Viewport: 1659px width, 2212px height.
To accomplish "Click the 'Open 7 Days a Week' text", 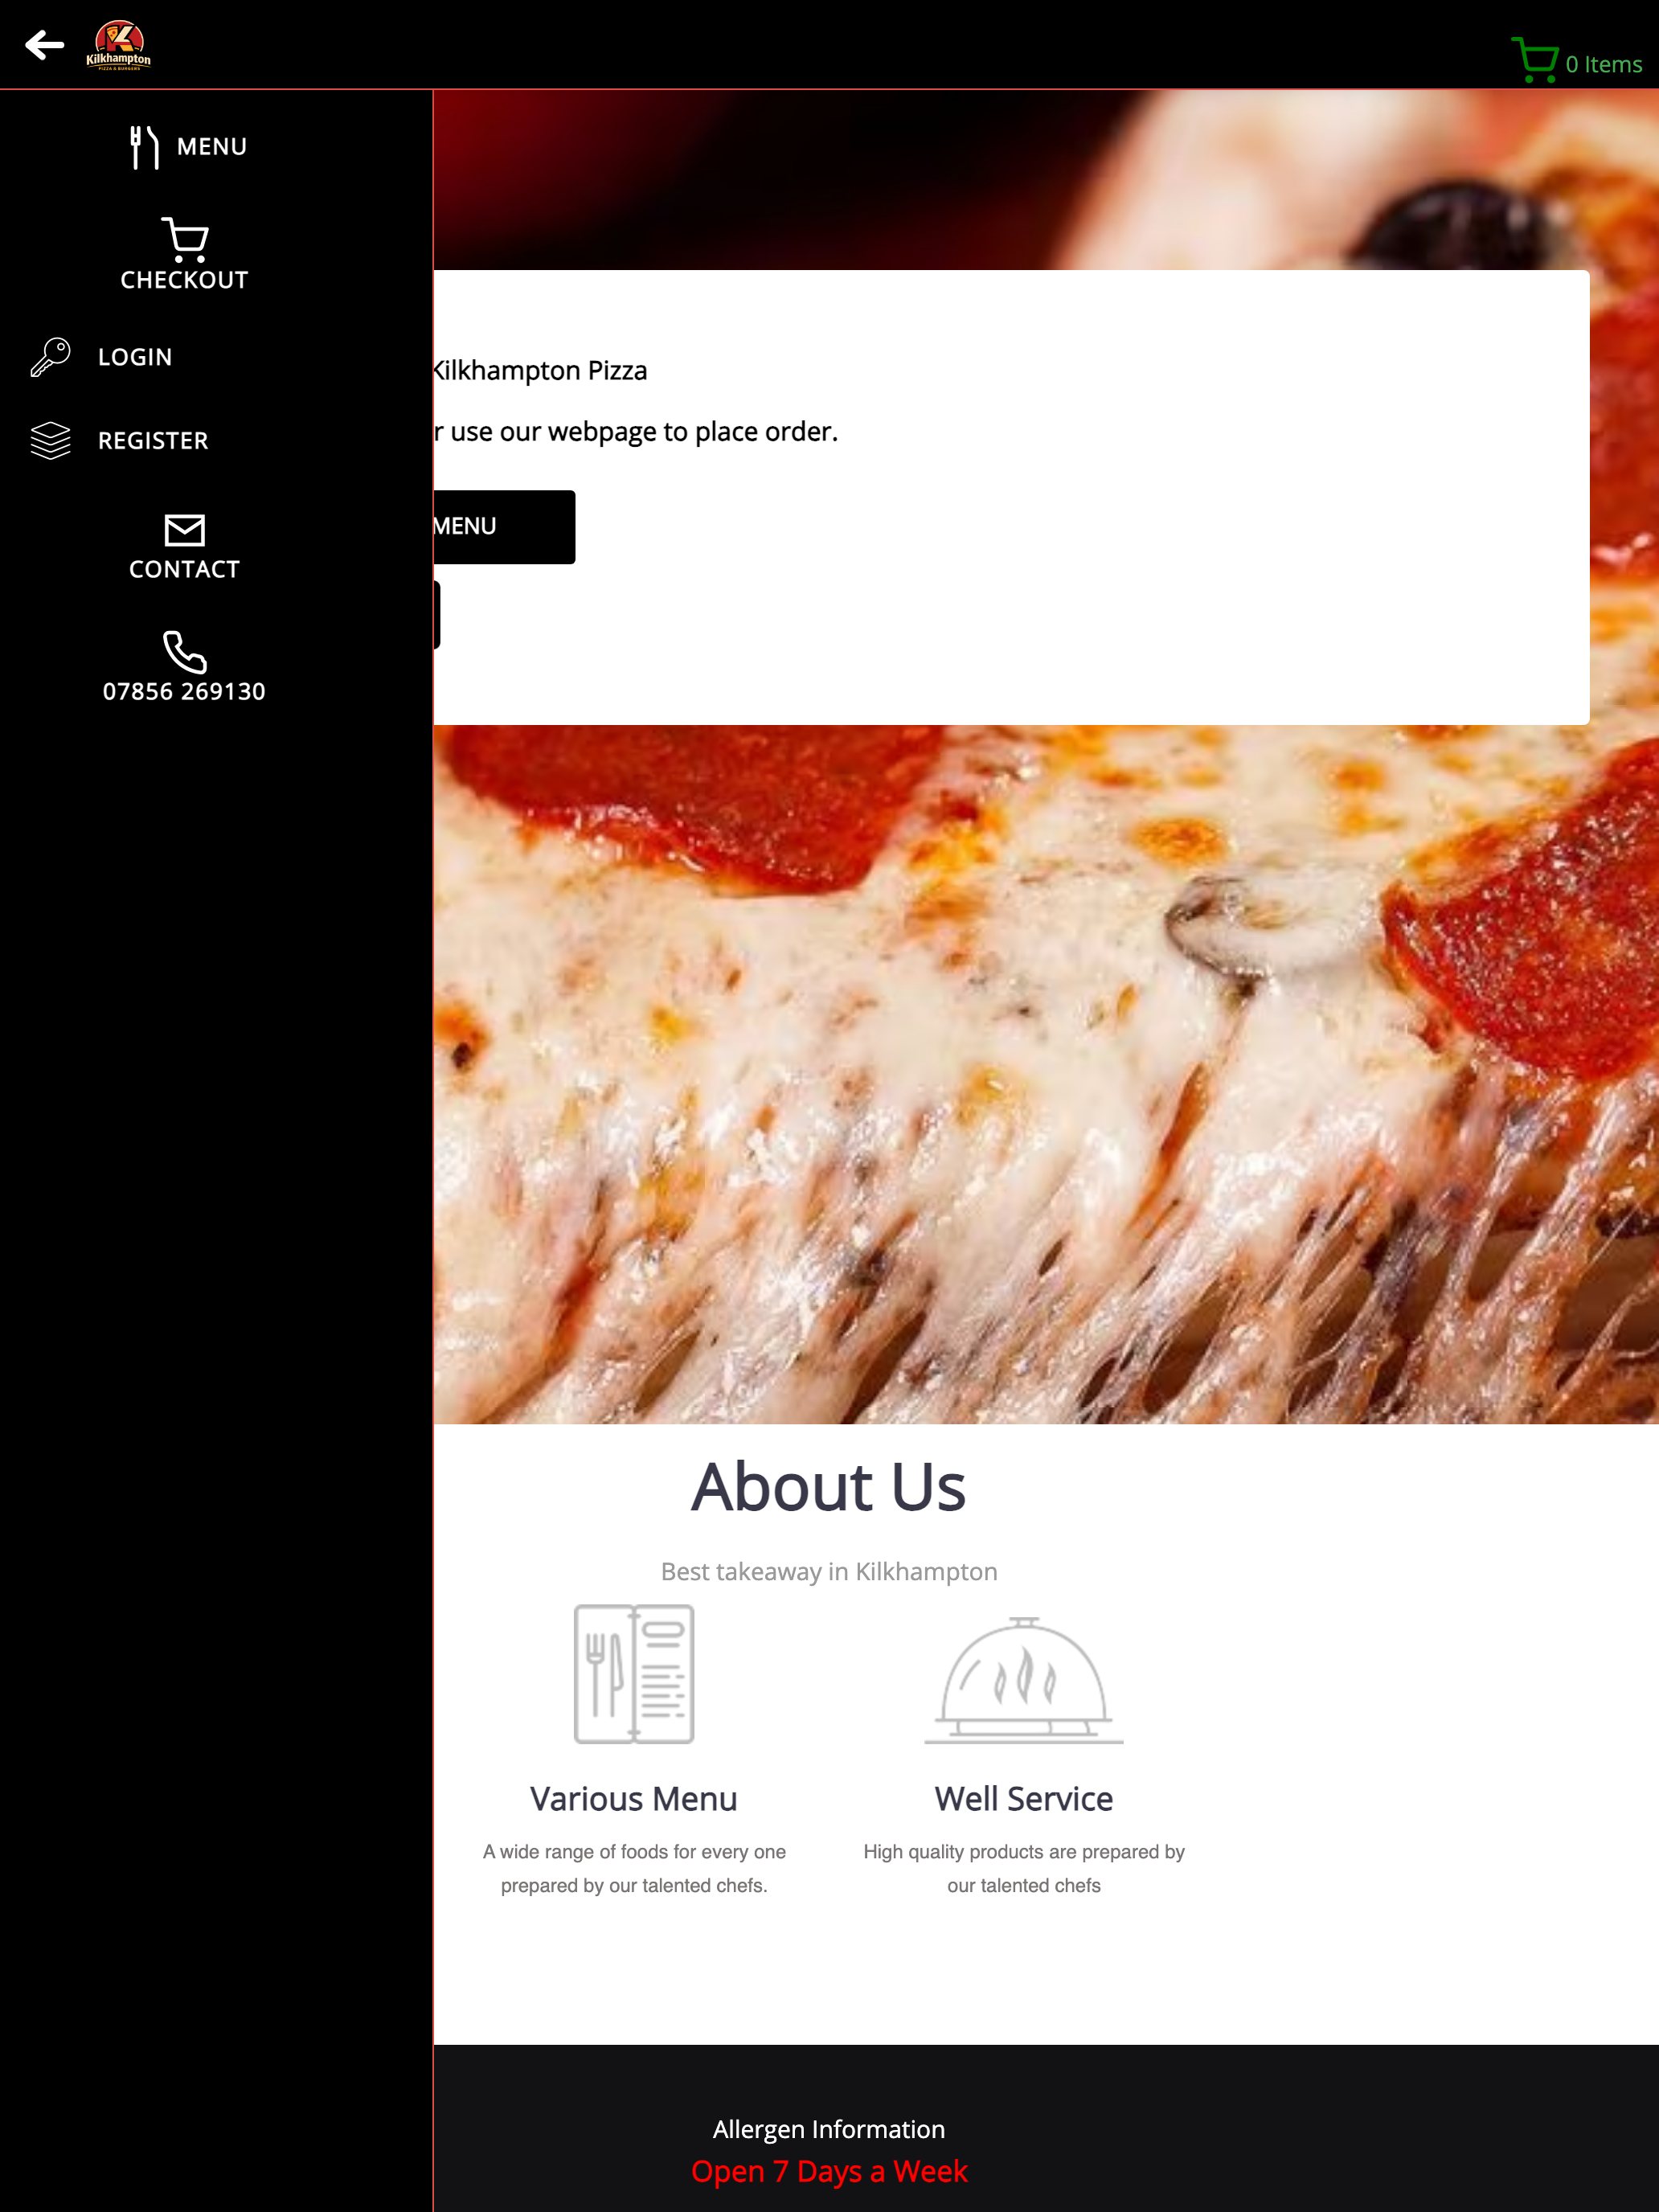I will 829,2171.
